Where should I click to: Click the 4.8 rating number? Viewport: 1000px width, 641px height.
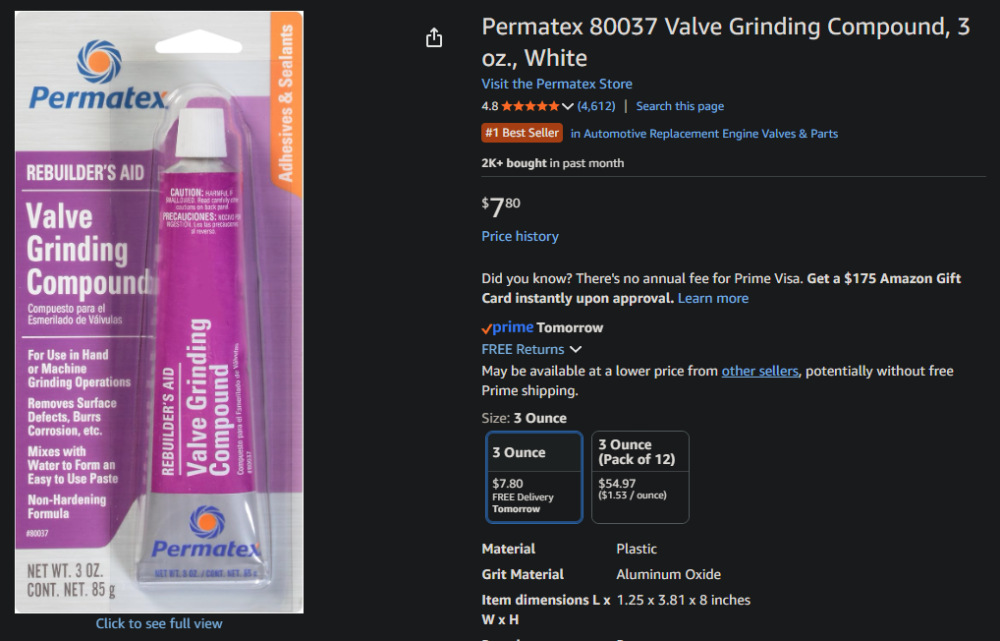coord(490,106)
